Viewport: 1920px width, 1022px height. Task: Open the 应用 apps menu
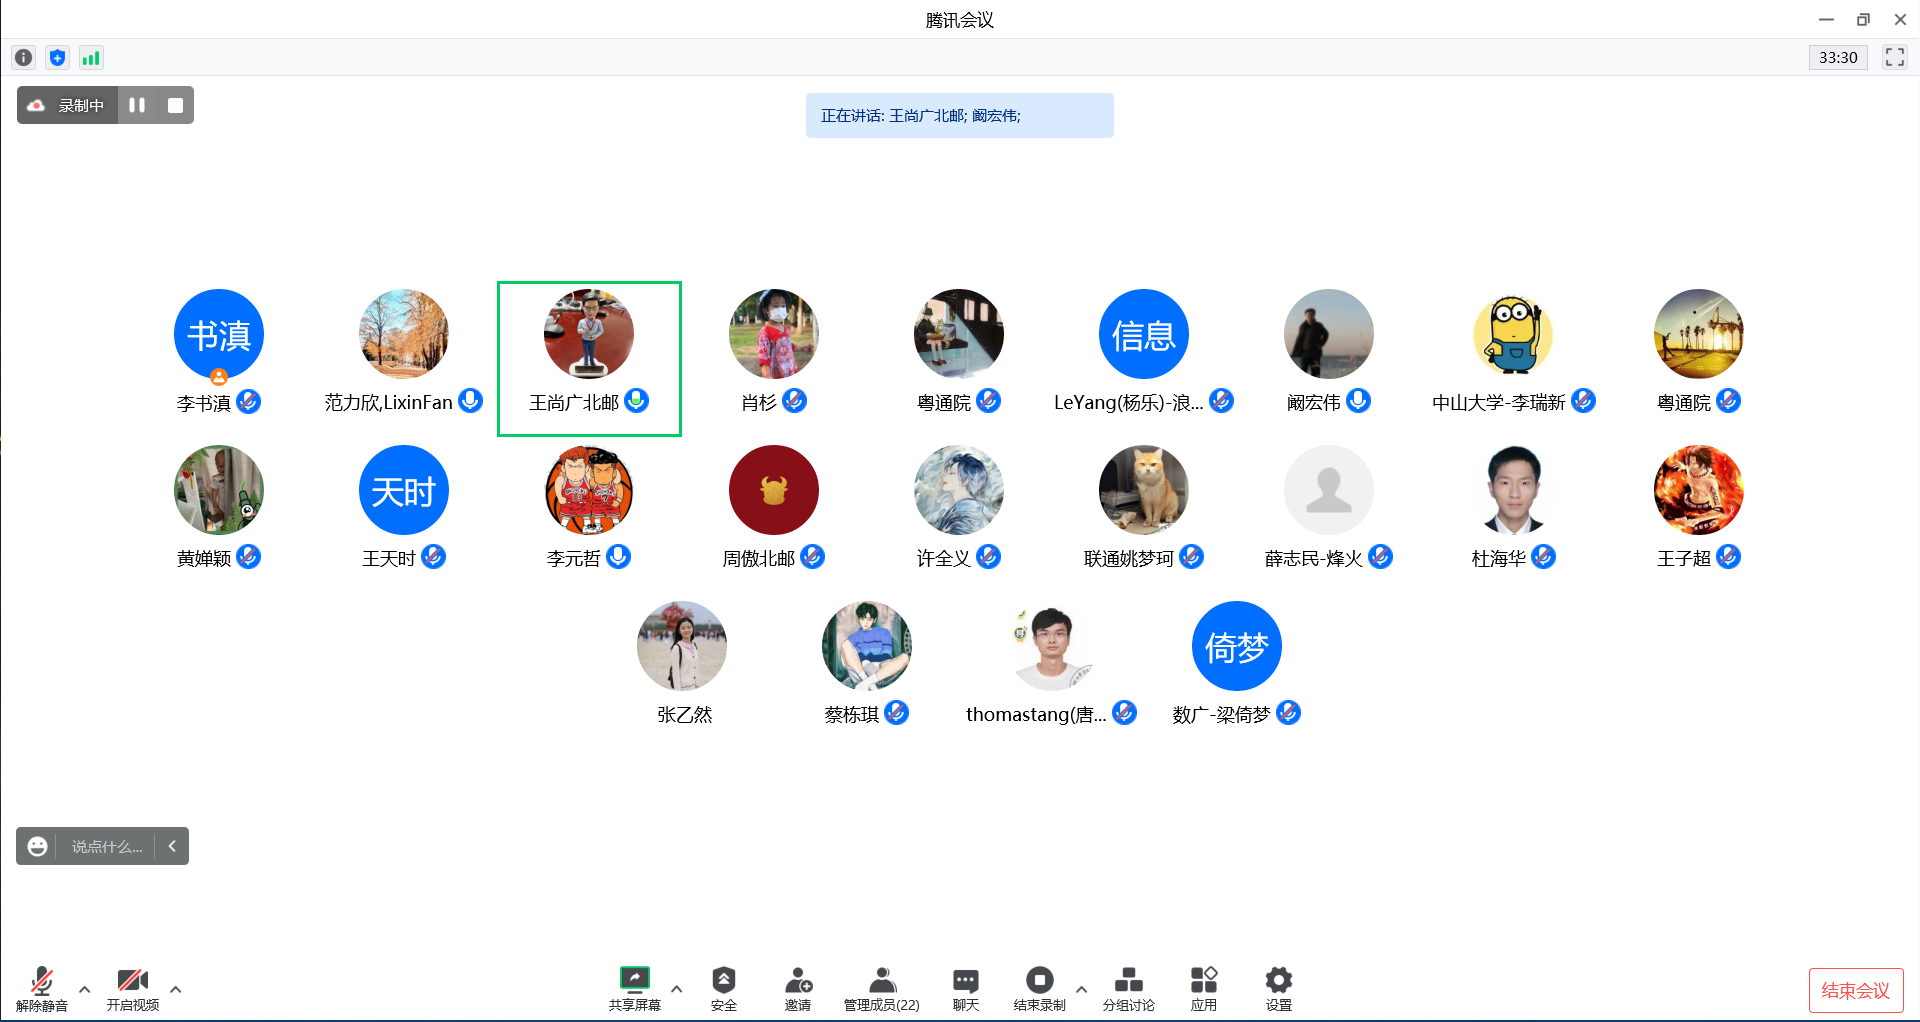pyautogui.click(x=1204, y=989)
